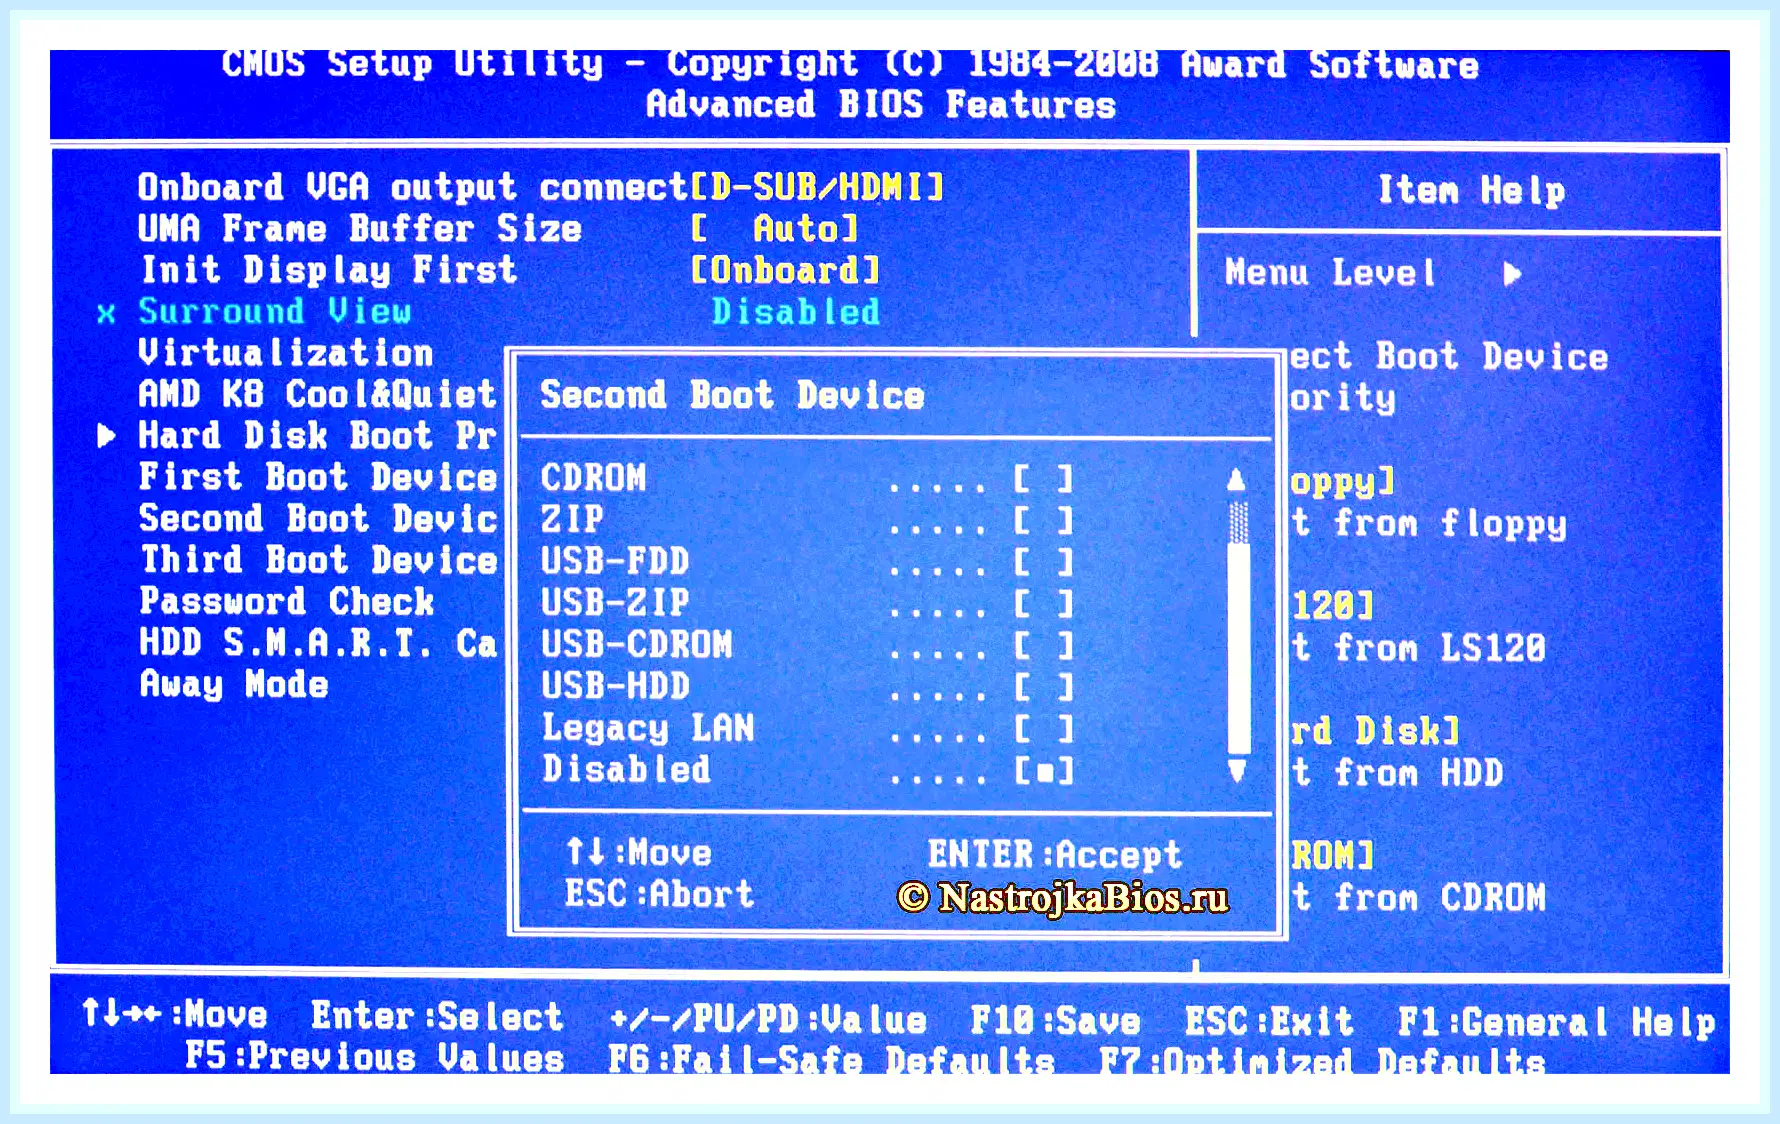Highlight the Virtualization setting

(x=286, y=353)
